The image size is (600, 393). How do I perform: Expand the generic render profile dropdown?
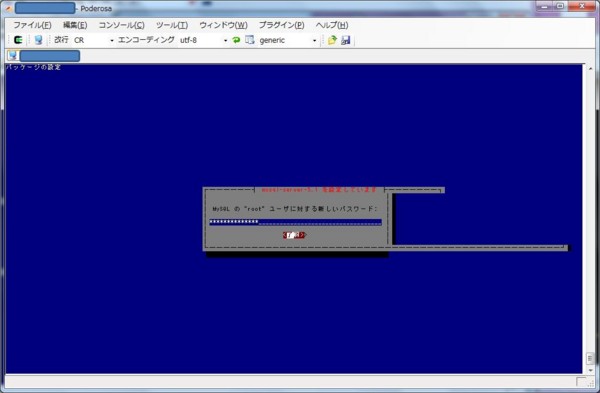click(x=315, y=40)
